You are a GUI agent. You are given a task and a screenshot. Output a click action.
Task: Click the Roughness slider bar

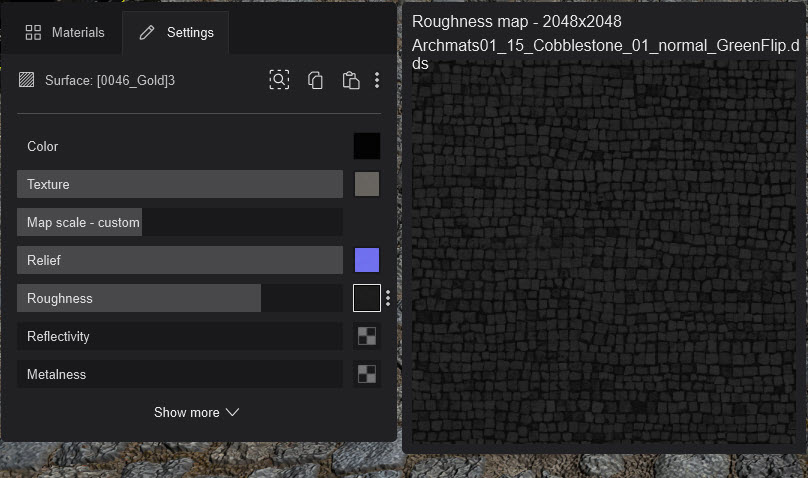coord(180,298)
